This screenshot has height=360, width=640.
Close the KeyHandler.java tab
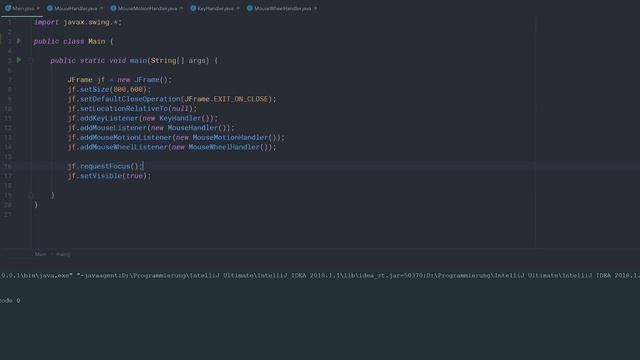pos(238,8)
